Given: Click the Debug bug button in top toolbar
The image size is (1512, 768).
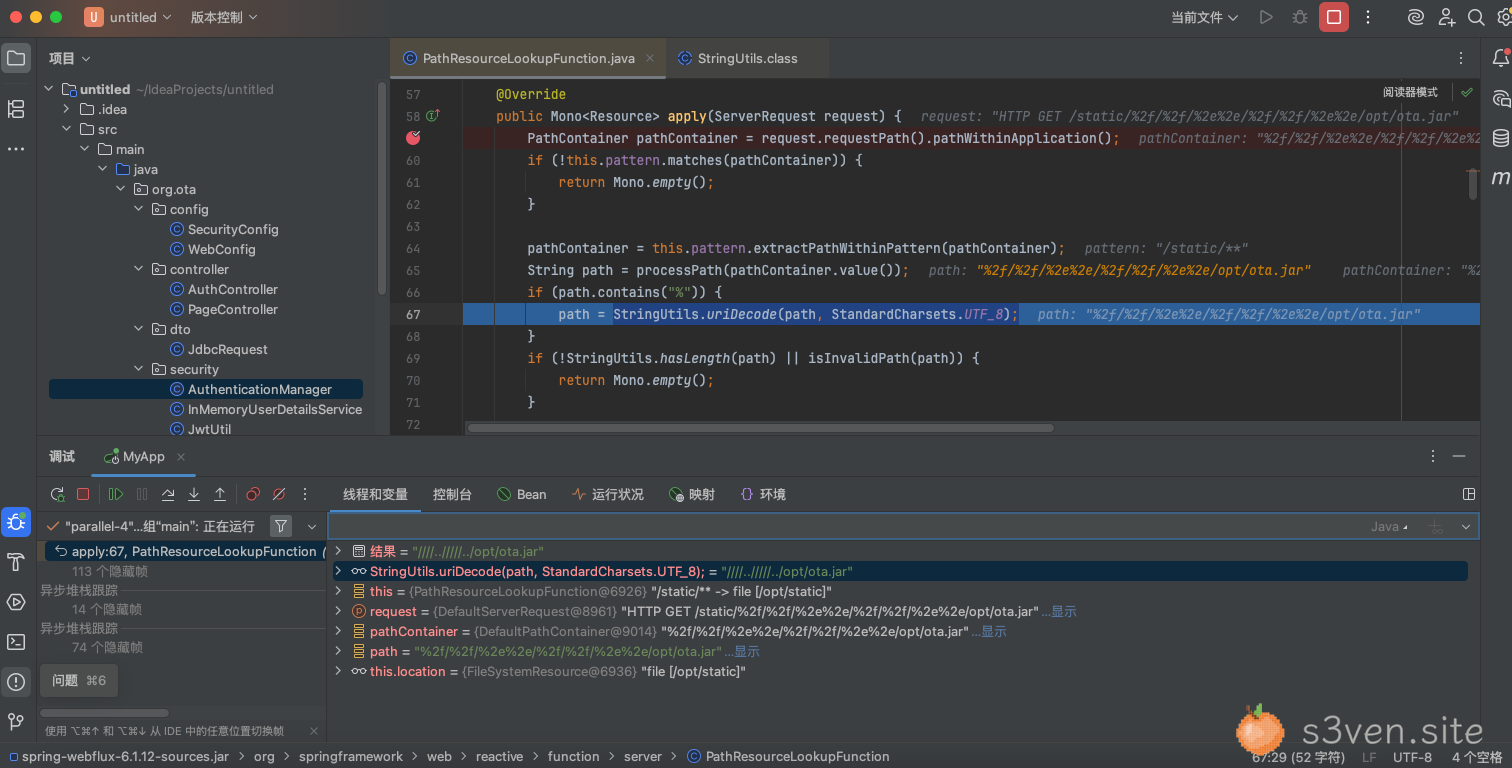Looking at the screenshot, I should [1299, 17].
